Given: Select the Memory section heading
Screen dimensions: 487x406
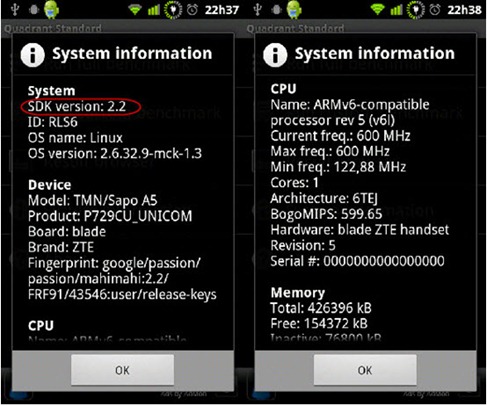Looking at the screenshot, I should tap(298, 293).
